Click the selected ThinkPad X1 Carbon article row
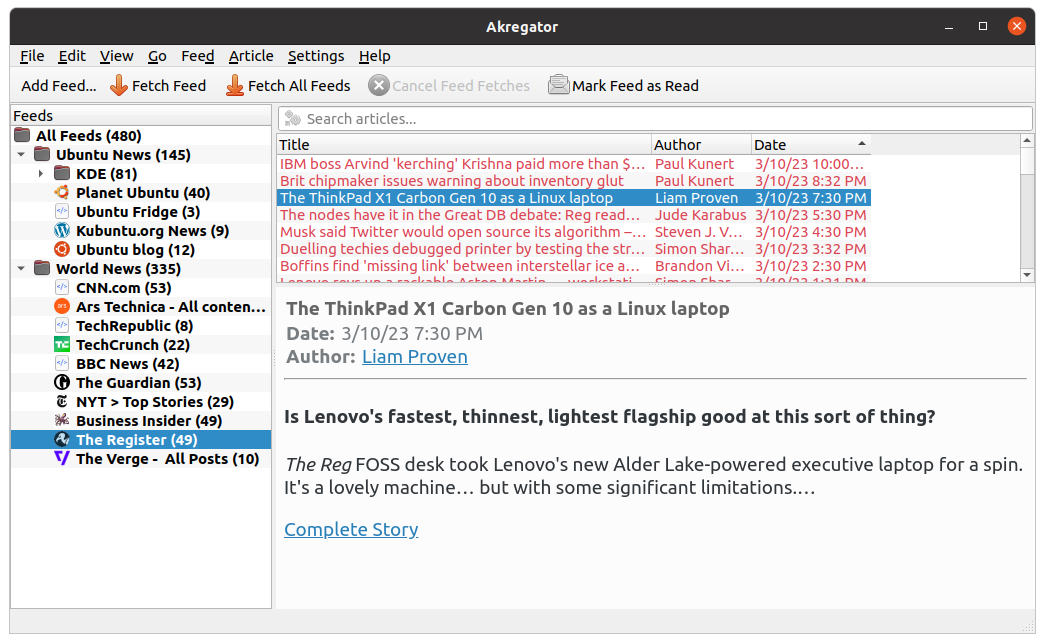Screen dimensions: 1045x643 click(574, 198)
